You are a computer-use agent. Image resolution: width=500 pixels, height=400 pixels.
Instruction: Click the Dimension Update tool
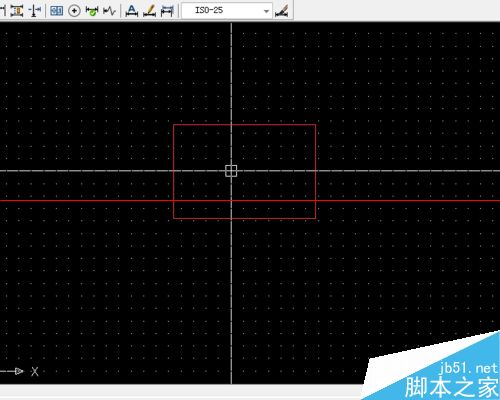coord(167,11)
